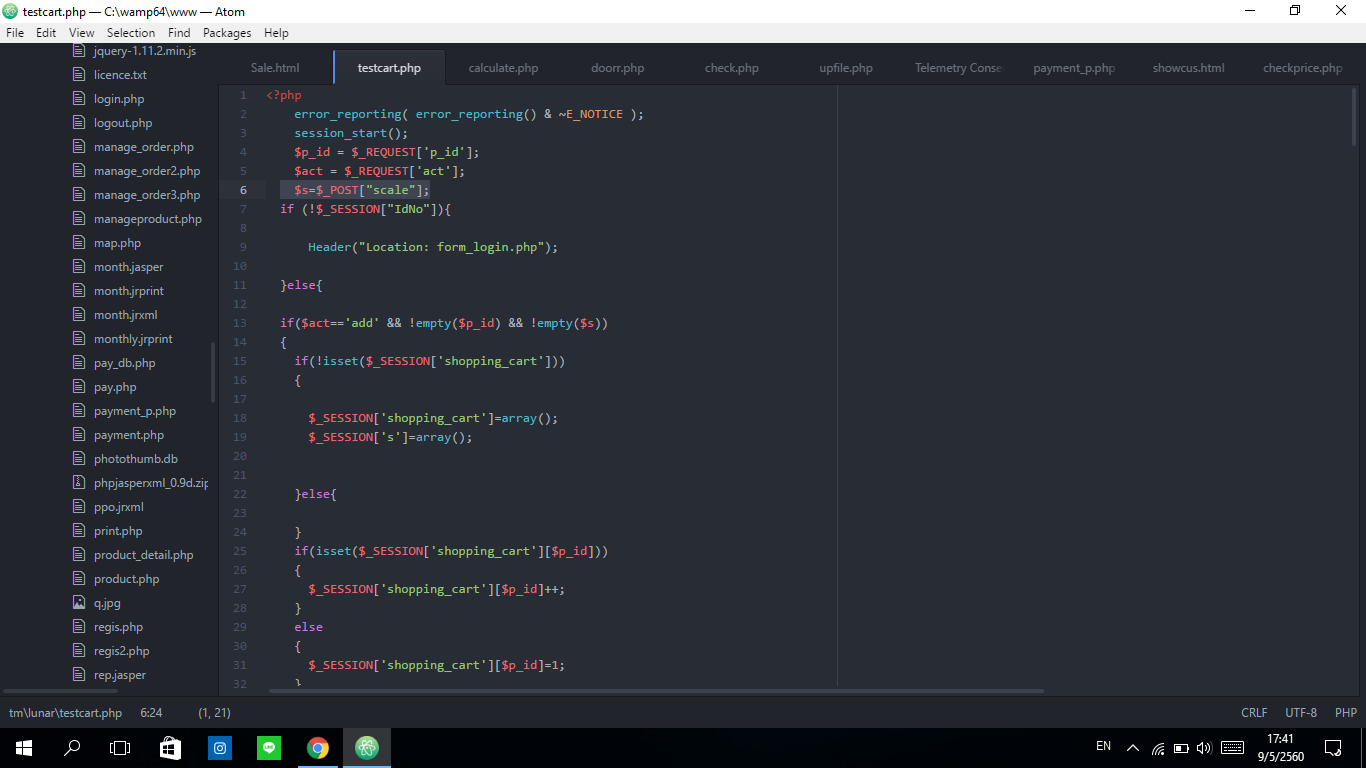
Task: Open the LINE app taskbar icon
Action: [269, 747]
